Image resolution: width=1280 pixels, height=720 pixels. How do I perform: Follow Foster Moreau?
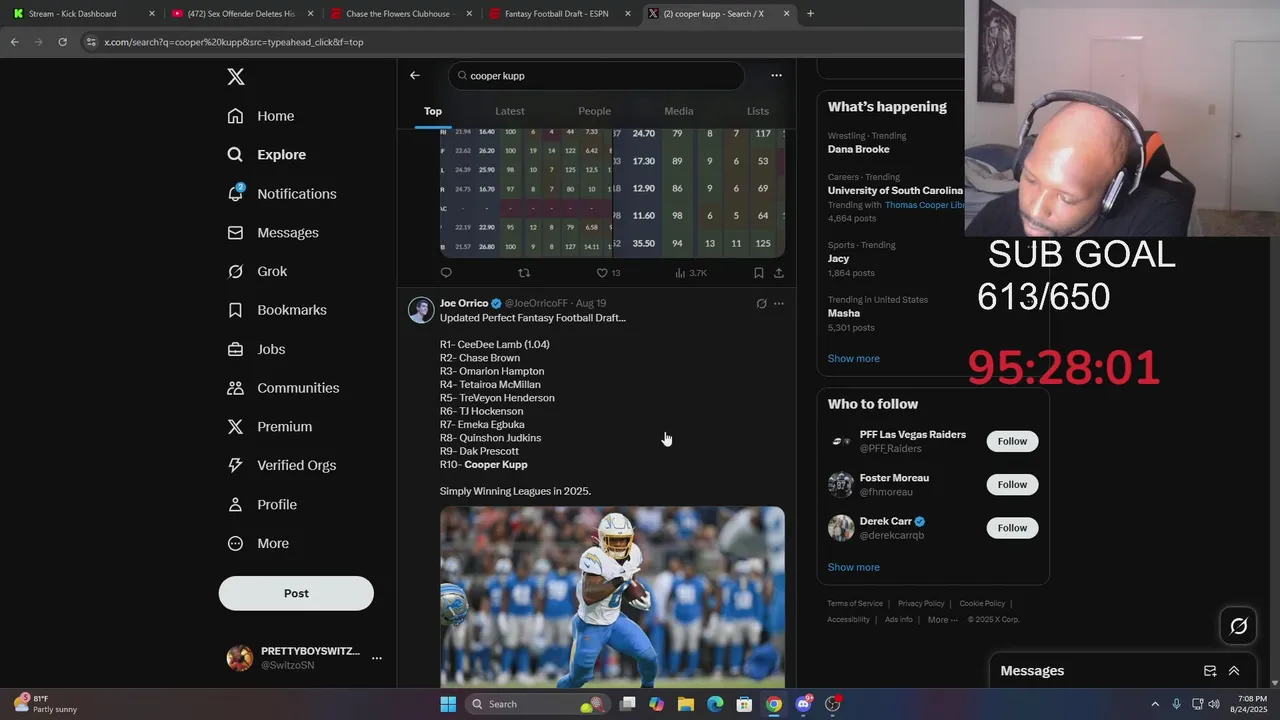tap(1012, 485)
